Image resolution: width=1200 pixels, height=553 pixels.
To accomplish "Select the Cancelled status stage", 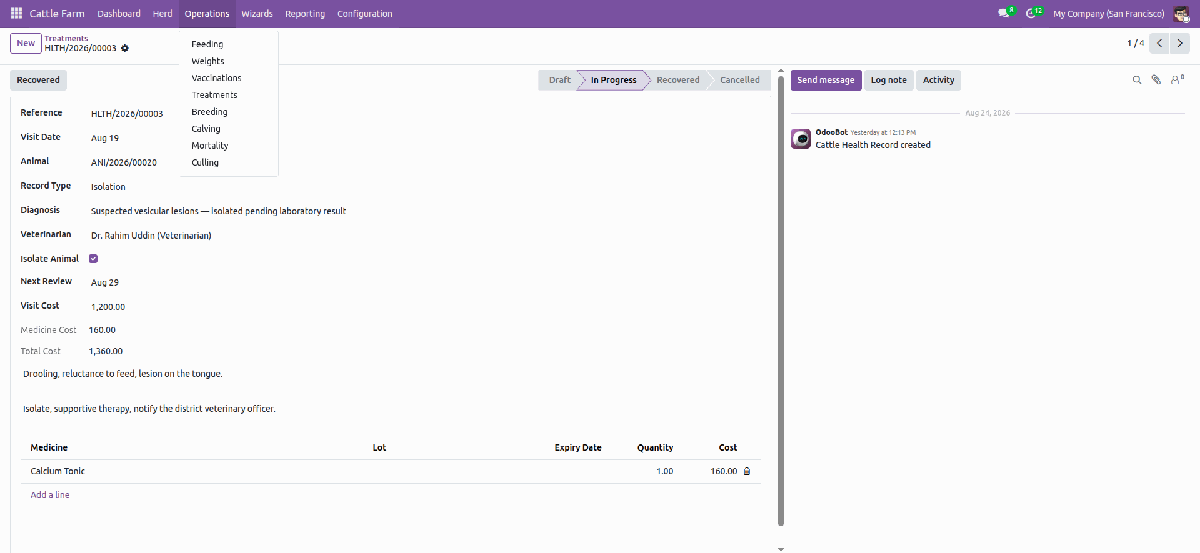I will tap(740, 80).
